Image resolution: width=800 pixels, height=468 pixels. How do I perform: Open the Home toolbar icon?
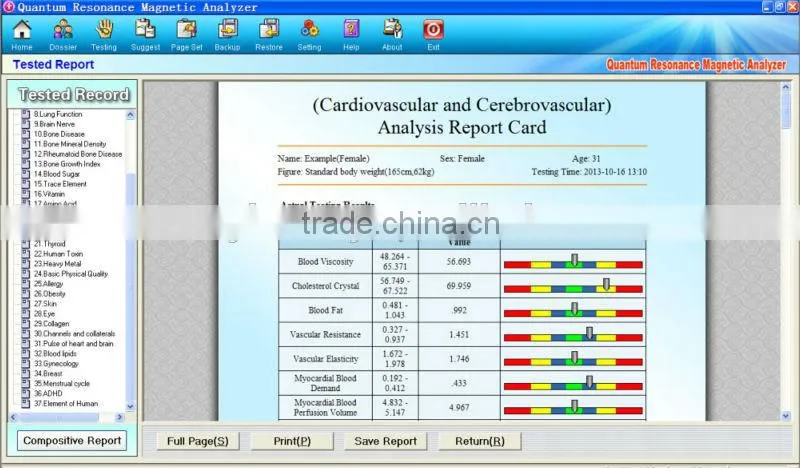(x=22, y=30)
